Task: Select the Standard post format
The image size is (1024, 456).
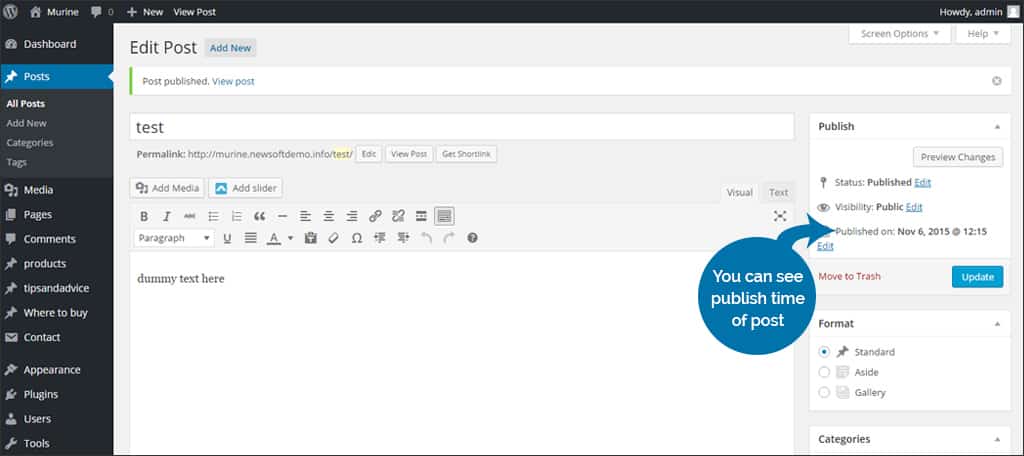Action: (824, 352)
